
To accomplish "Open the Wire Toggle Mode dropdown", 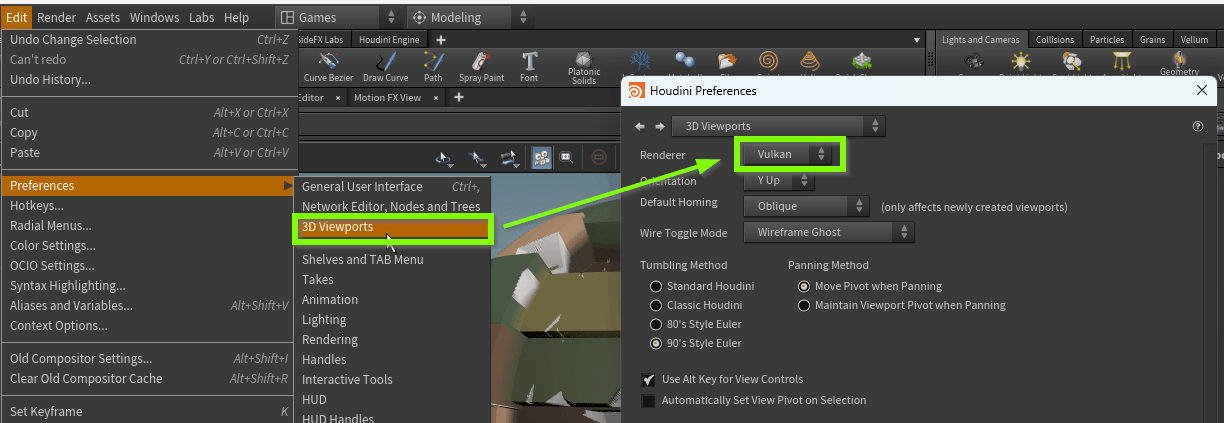I will pyautogui.click(x=829, y=232).
